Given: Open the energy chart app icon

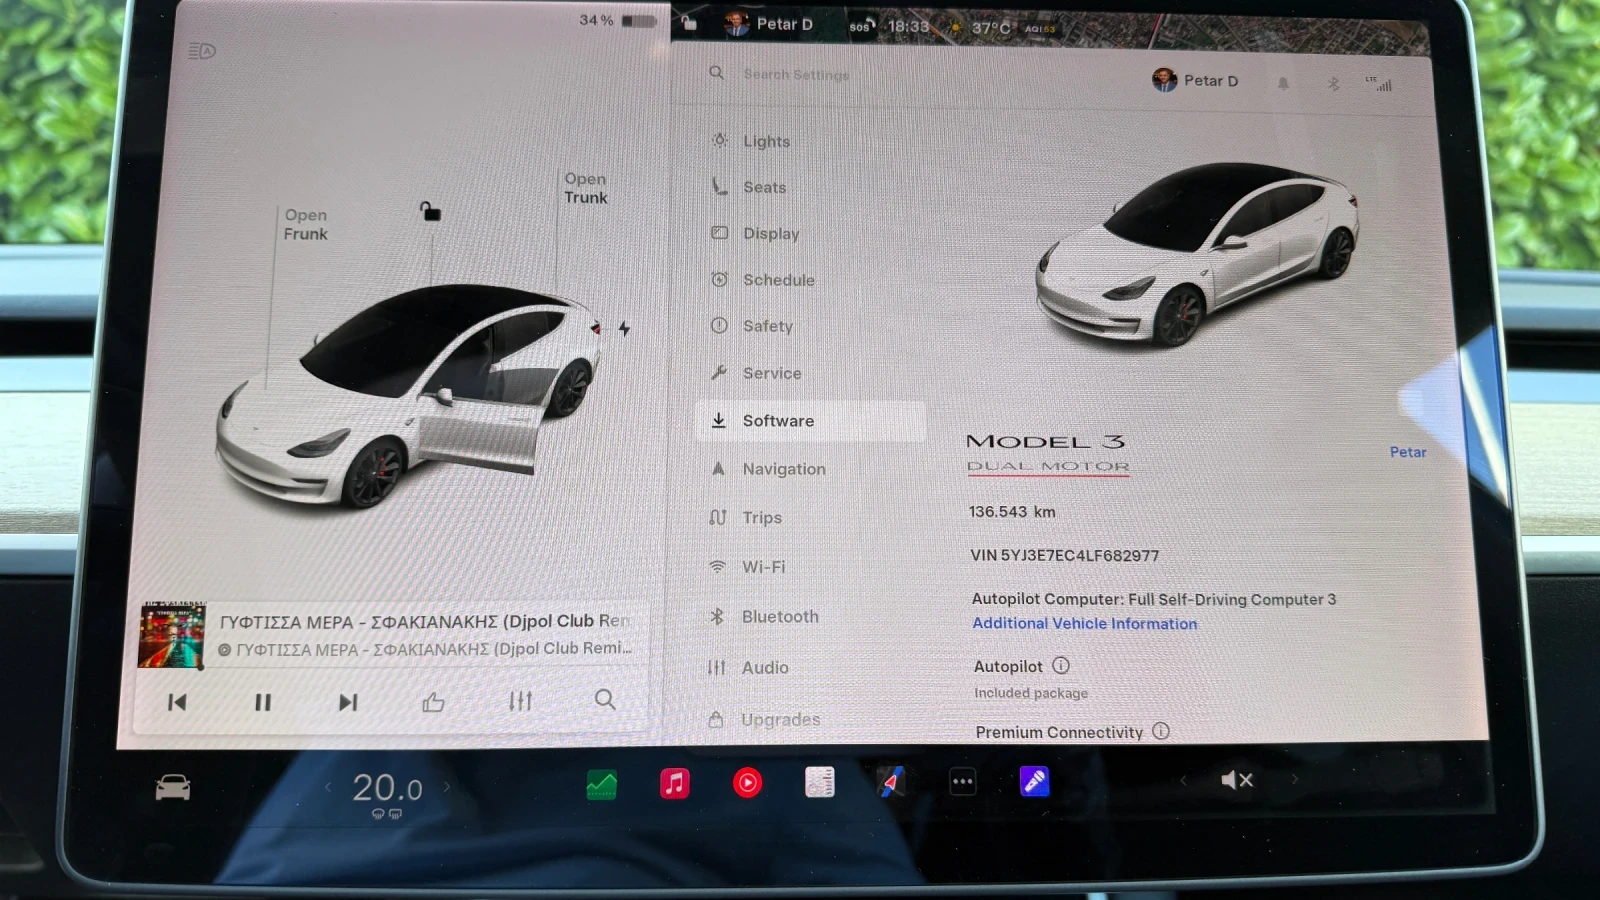Looking at the screenshot, I should point(601,785).
